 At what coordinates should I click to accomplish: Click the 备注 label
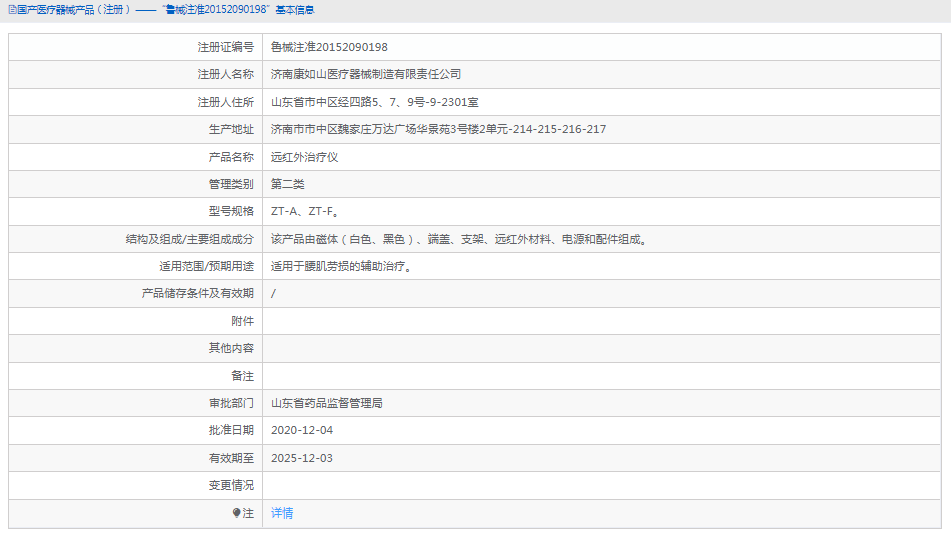tap(243, 376)
